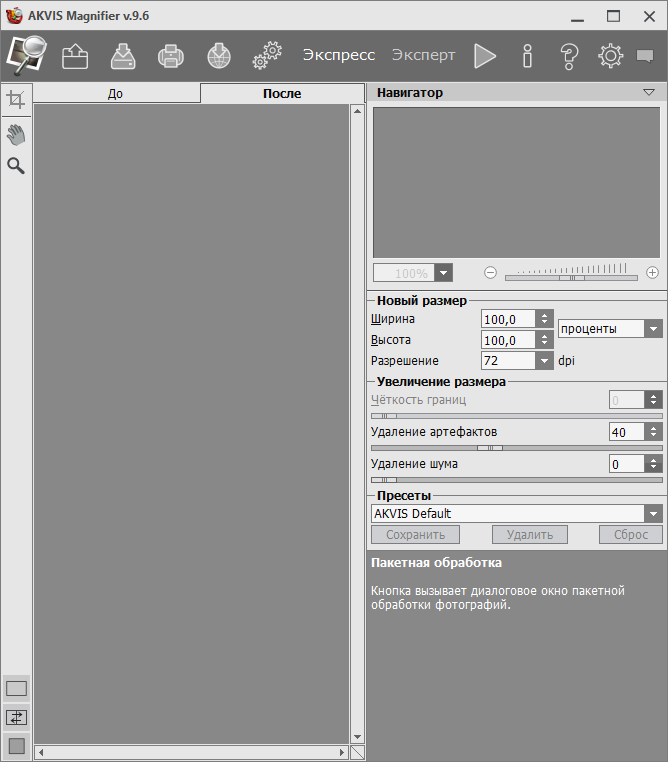The height and width of the screenshot is (762, 668).
Task: Click the Удалить preset button
Action: [530, 535]
